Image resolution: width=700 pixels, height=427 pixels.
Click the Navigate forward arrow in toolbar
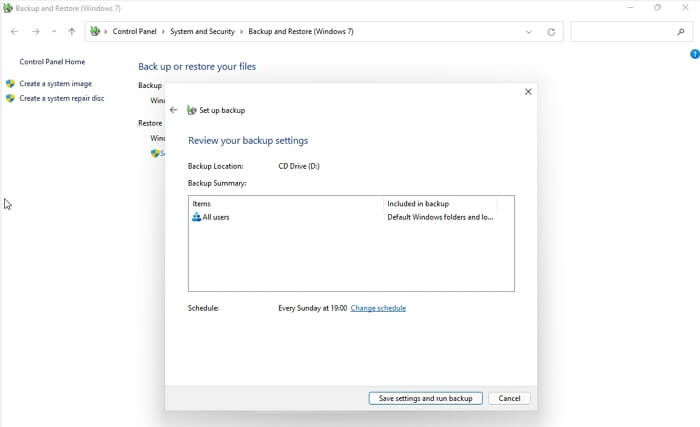click(35, 32)
